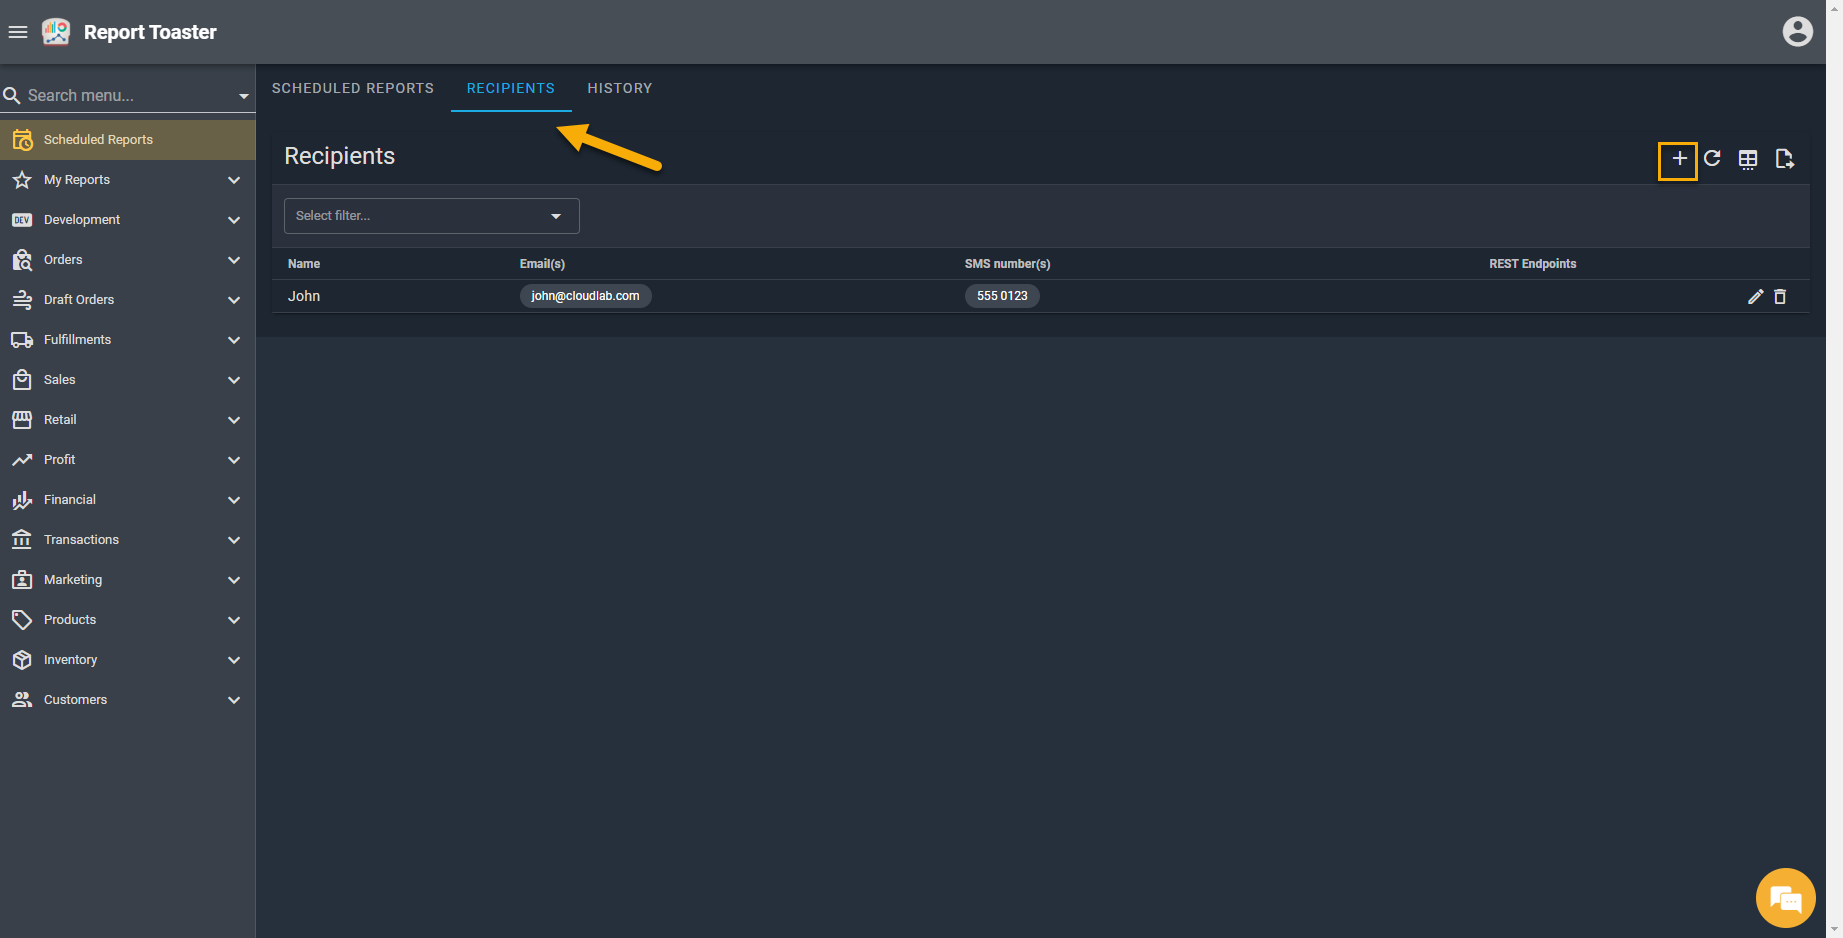Open the chat support bubble

click(x=1785, y=898)
